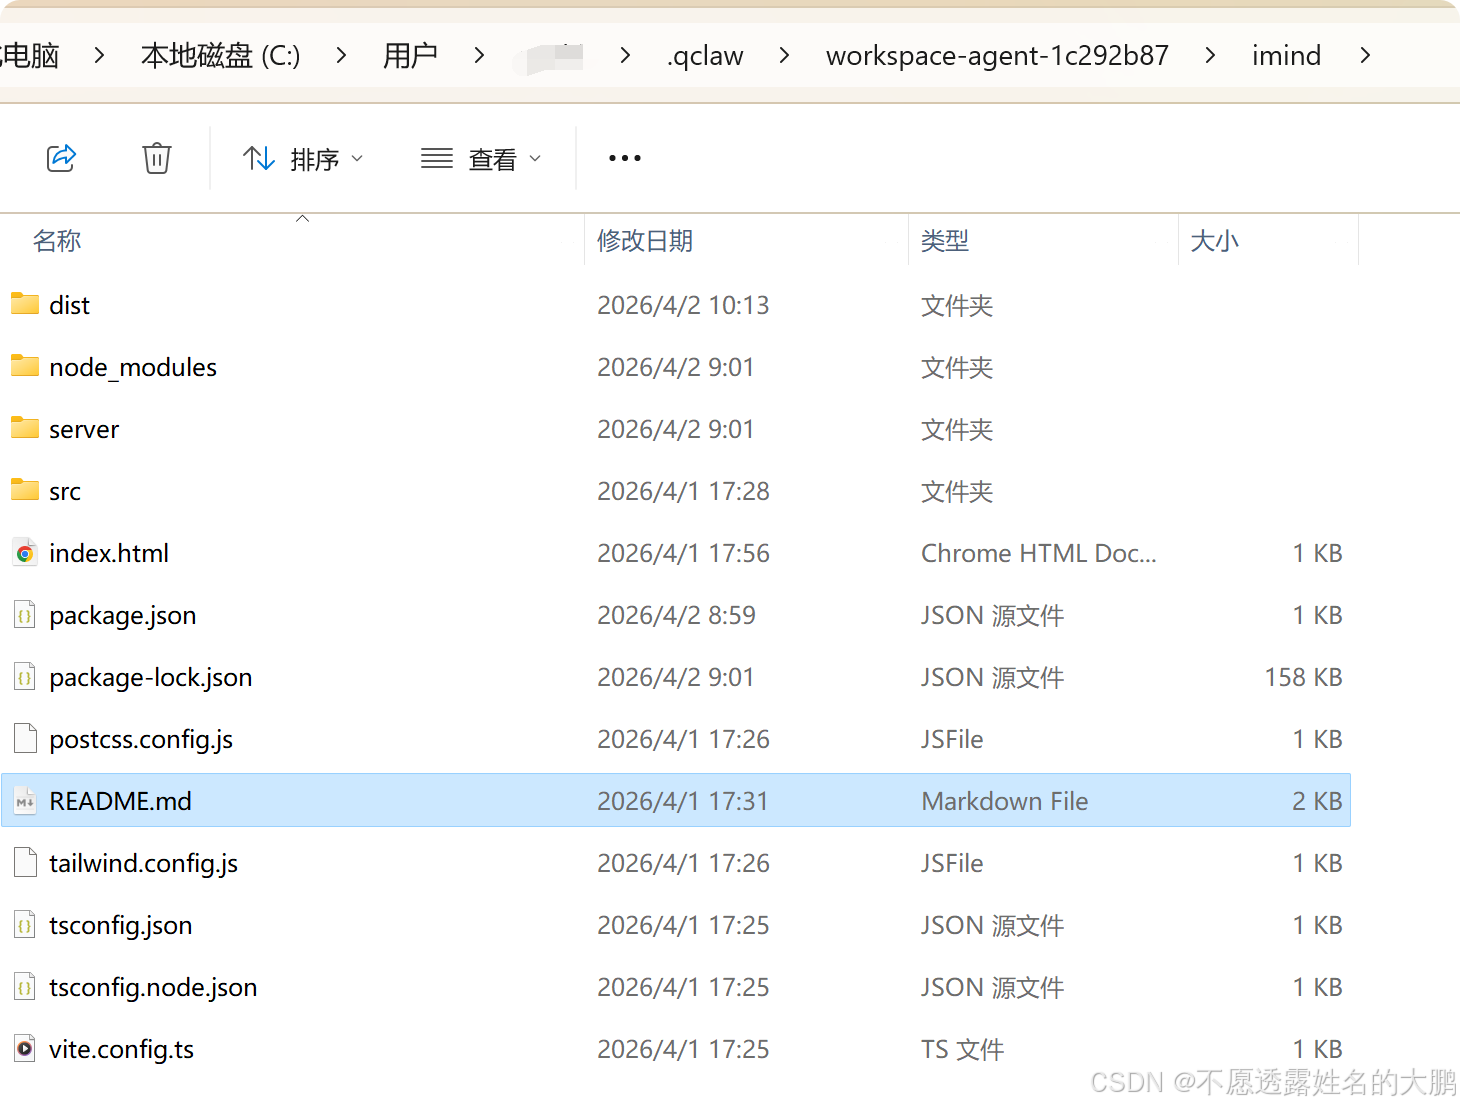Click the JSON icon beside tsconfig.json
1460x1108 pixels.
point(25,925)
